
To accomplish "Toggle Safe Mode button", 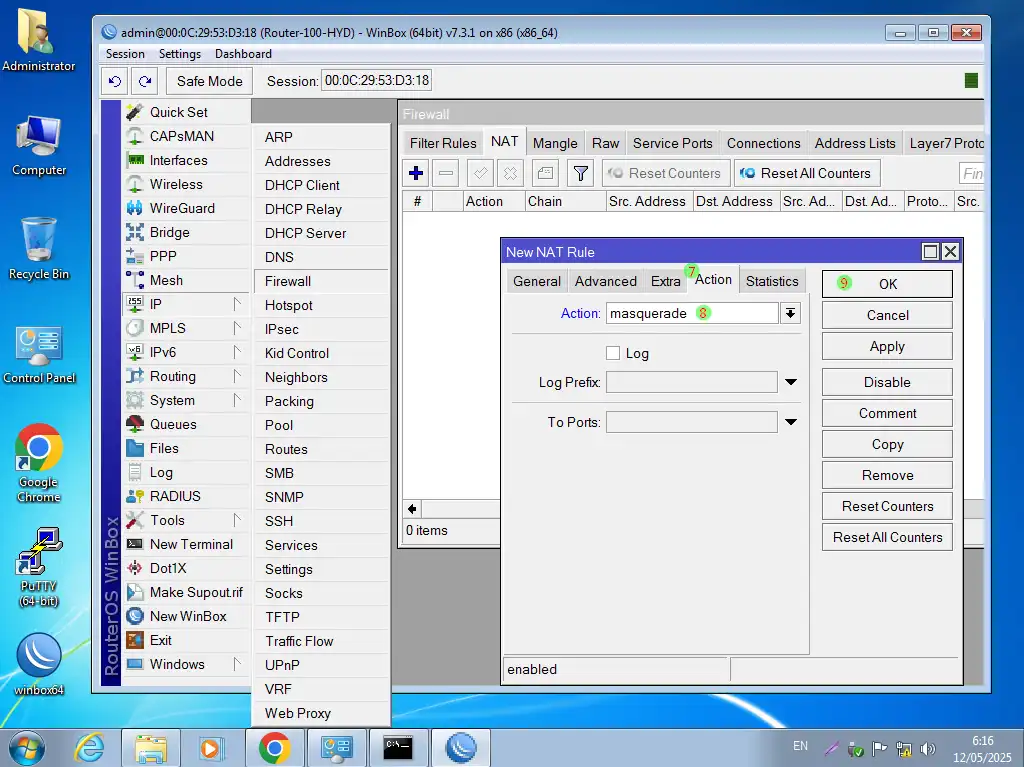I will point(209,81).
